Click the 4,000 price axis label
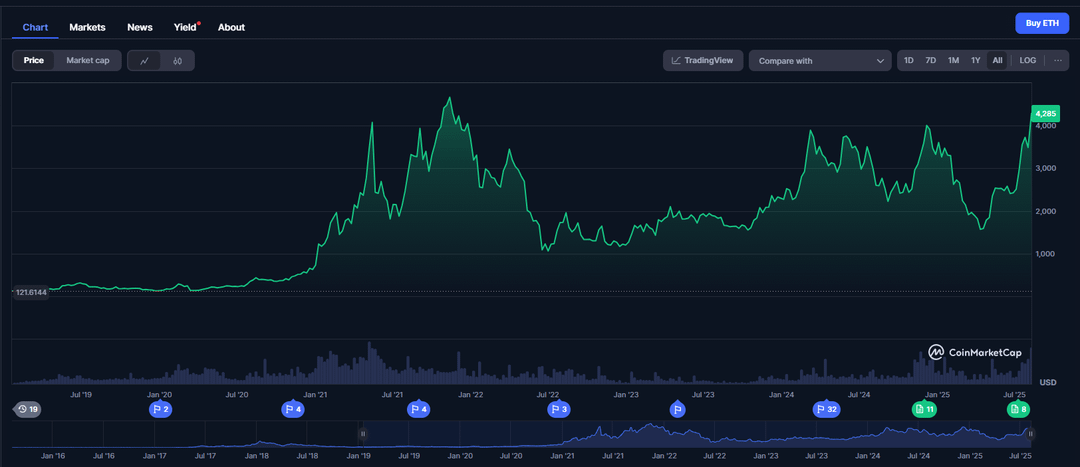The image size is (1080, 467). coord(1046,126)
